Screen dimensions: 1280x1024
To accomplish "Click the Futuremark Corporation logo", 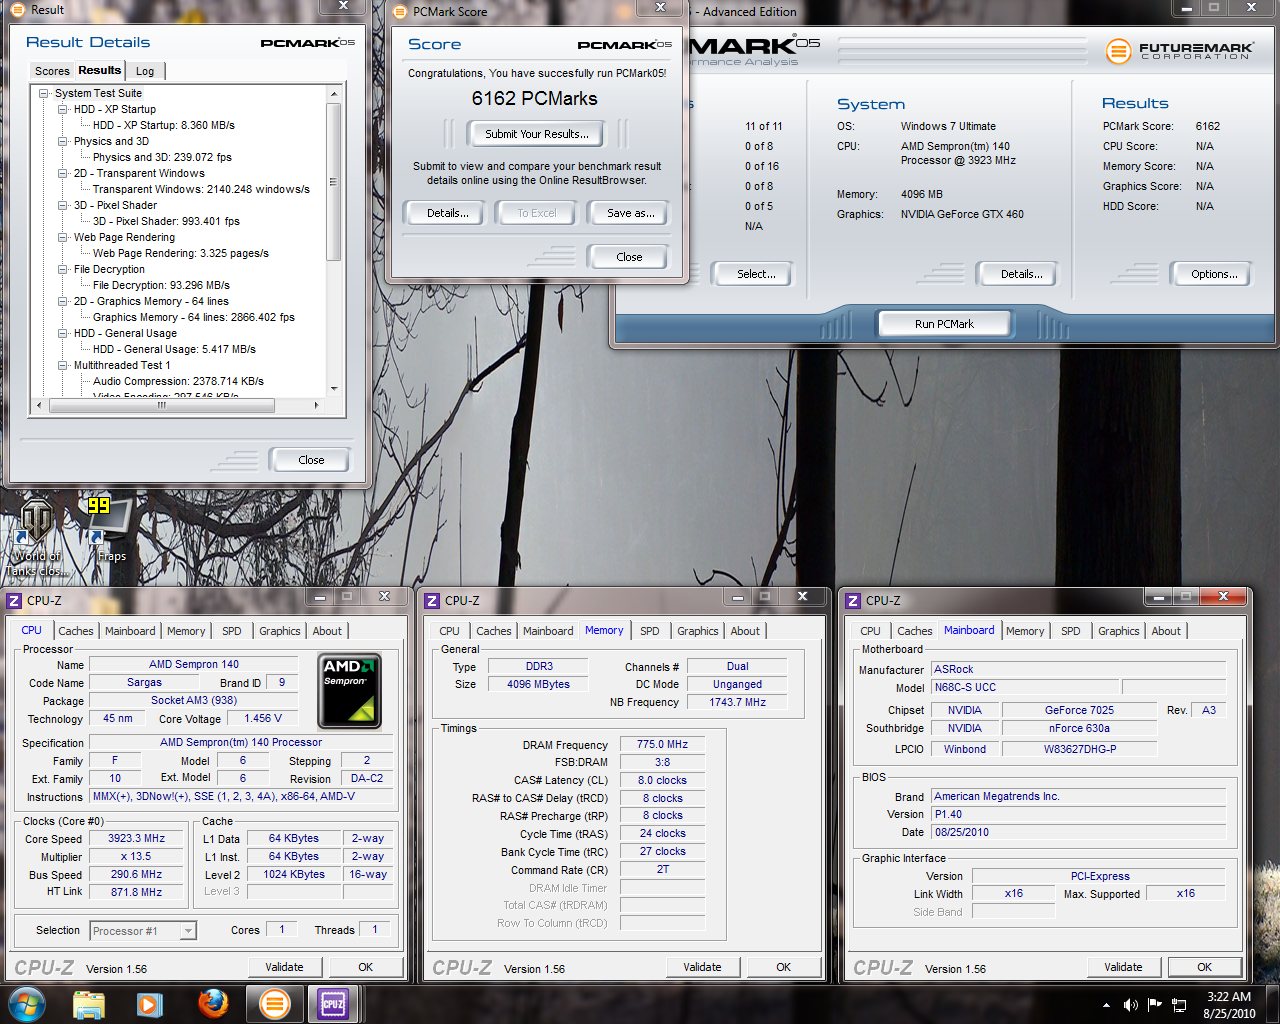I will pos(1180,51).
